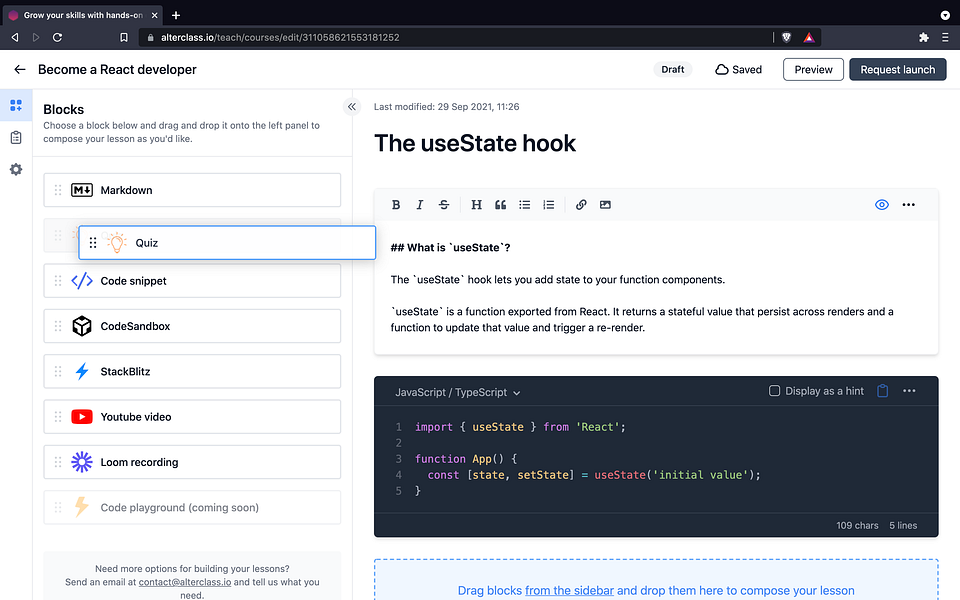Click the 'from the sidebar' link
The image size is (960, 600).
pos(569,590)
